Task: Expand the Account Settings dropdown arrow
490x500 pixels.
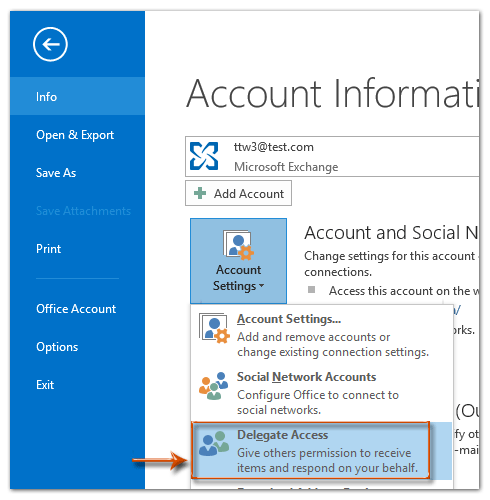Action: (261, 285)
